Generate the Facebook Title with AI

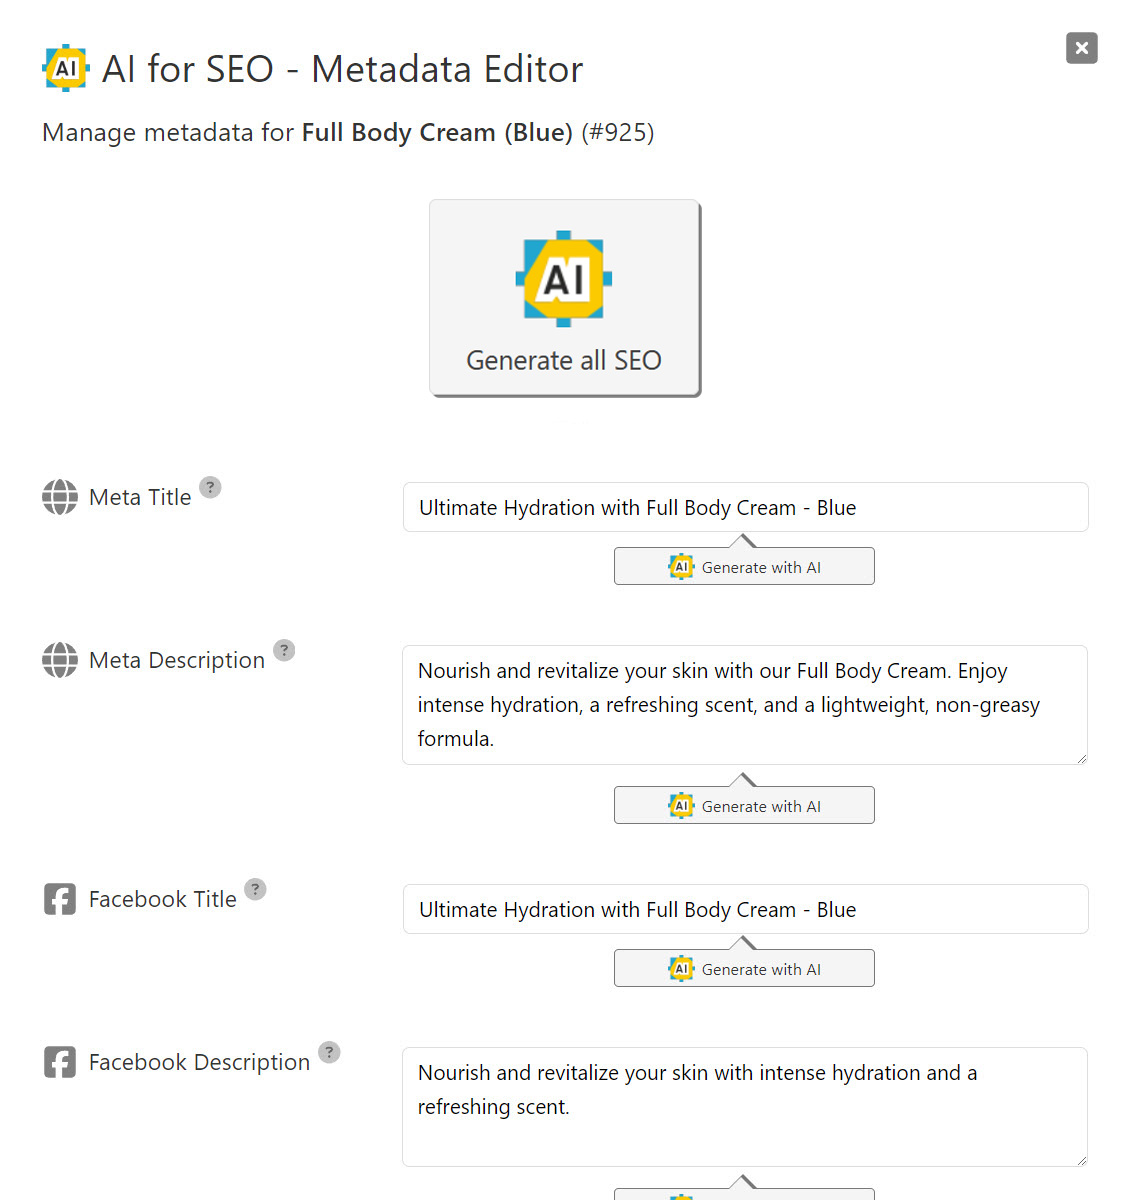point(744,968)
